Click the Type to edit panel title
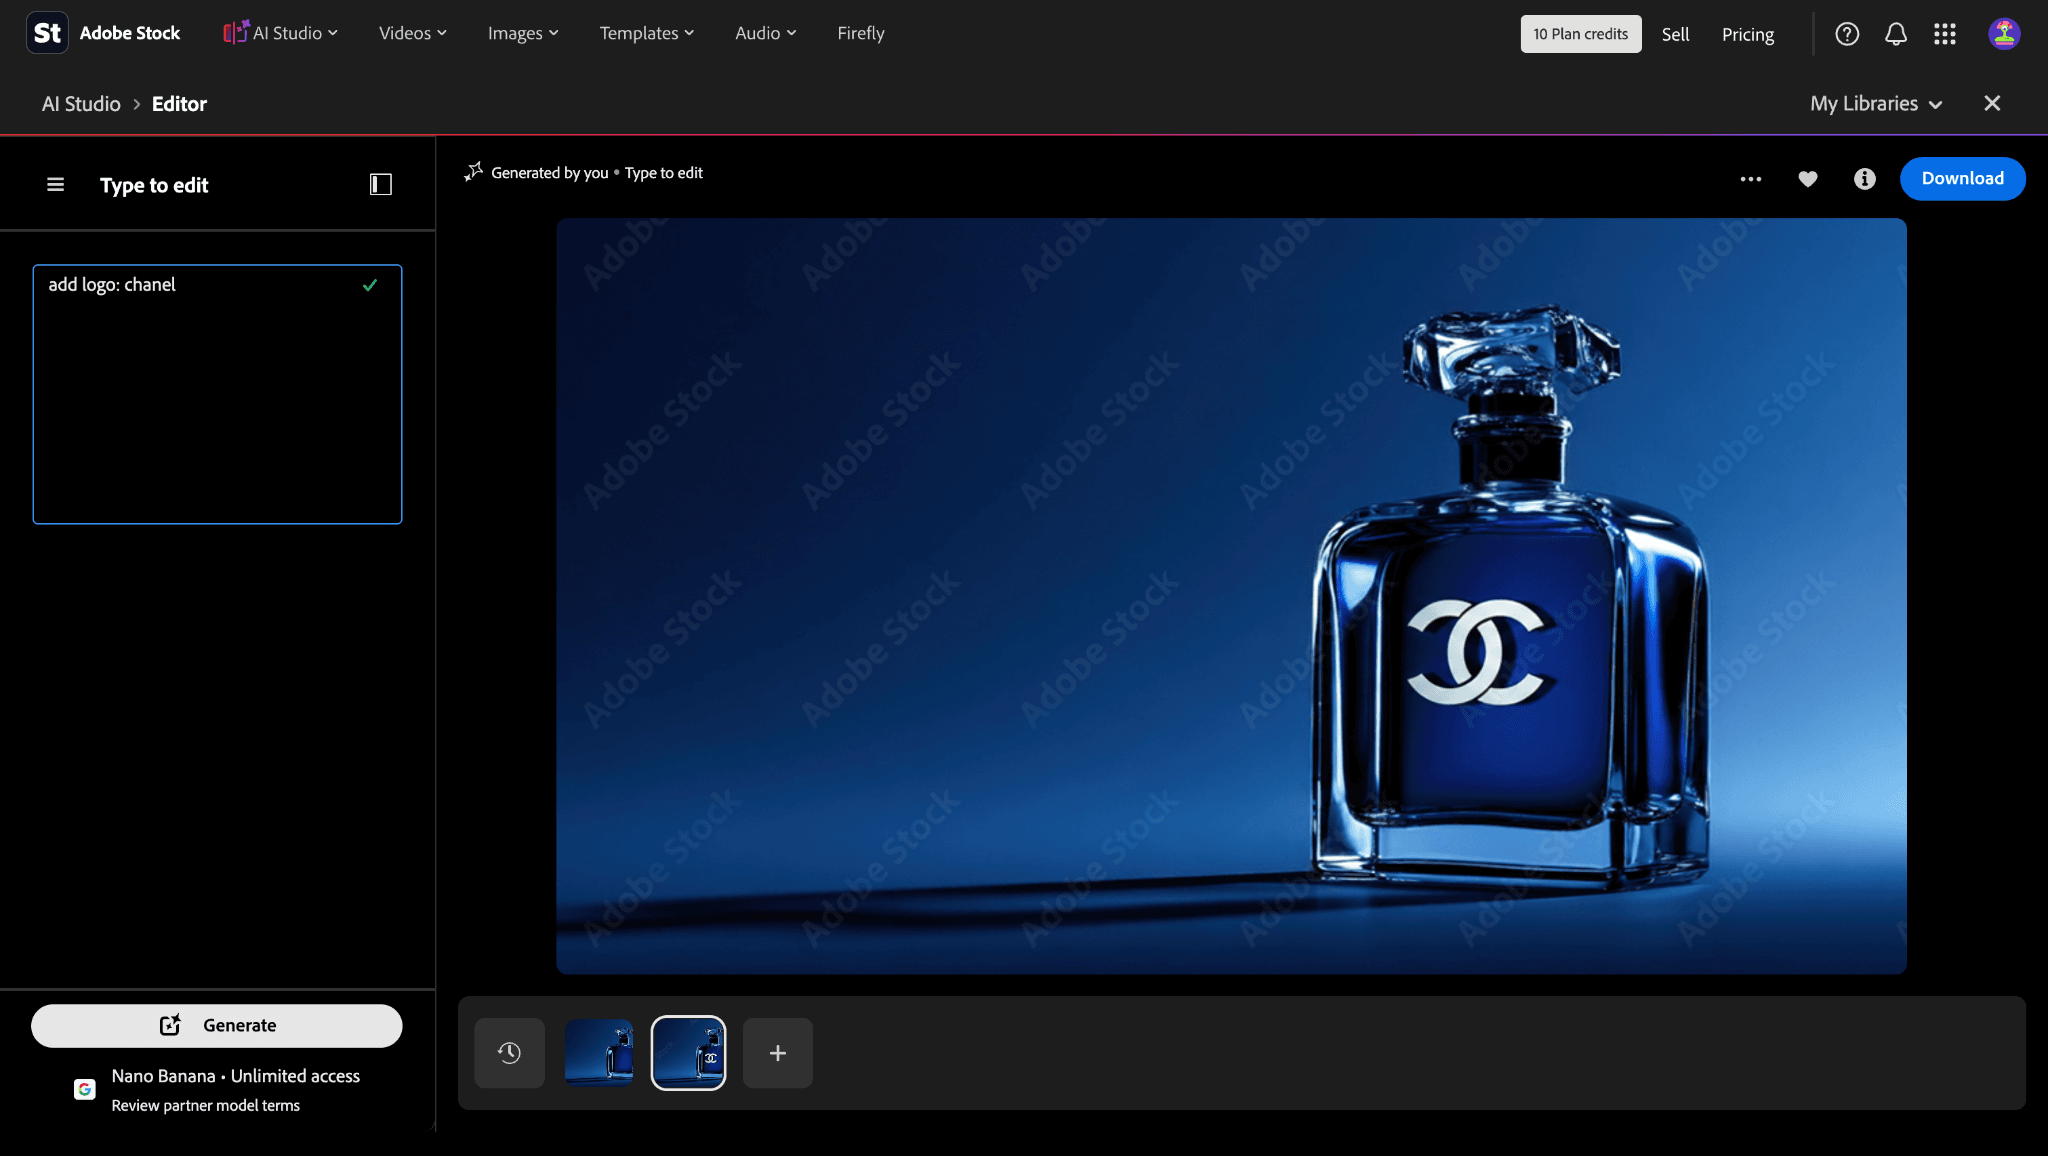2048x1156 pixels. [154, 185]
